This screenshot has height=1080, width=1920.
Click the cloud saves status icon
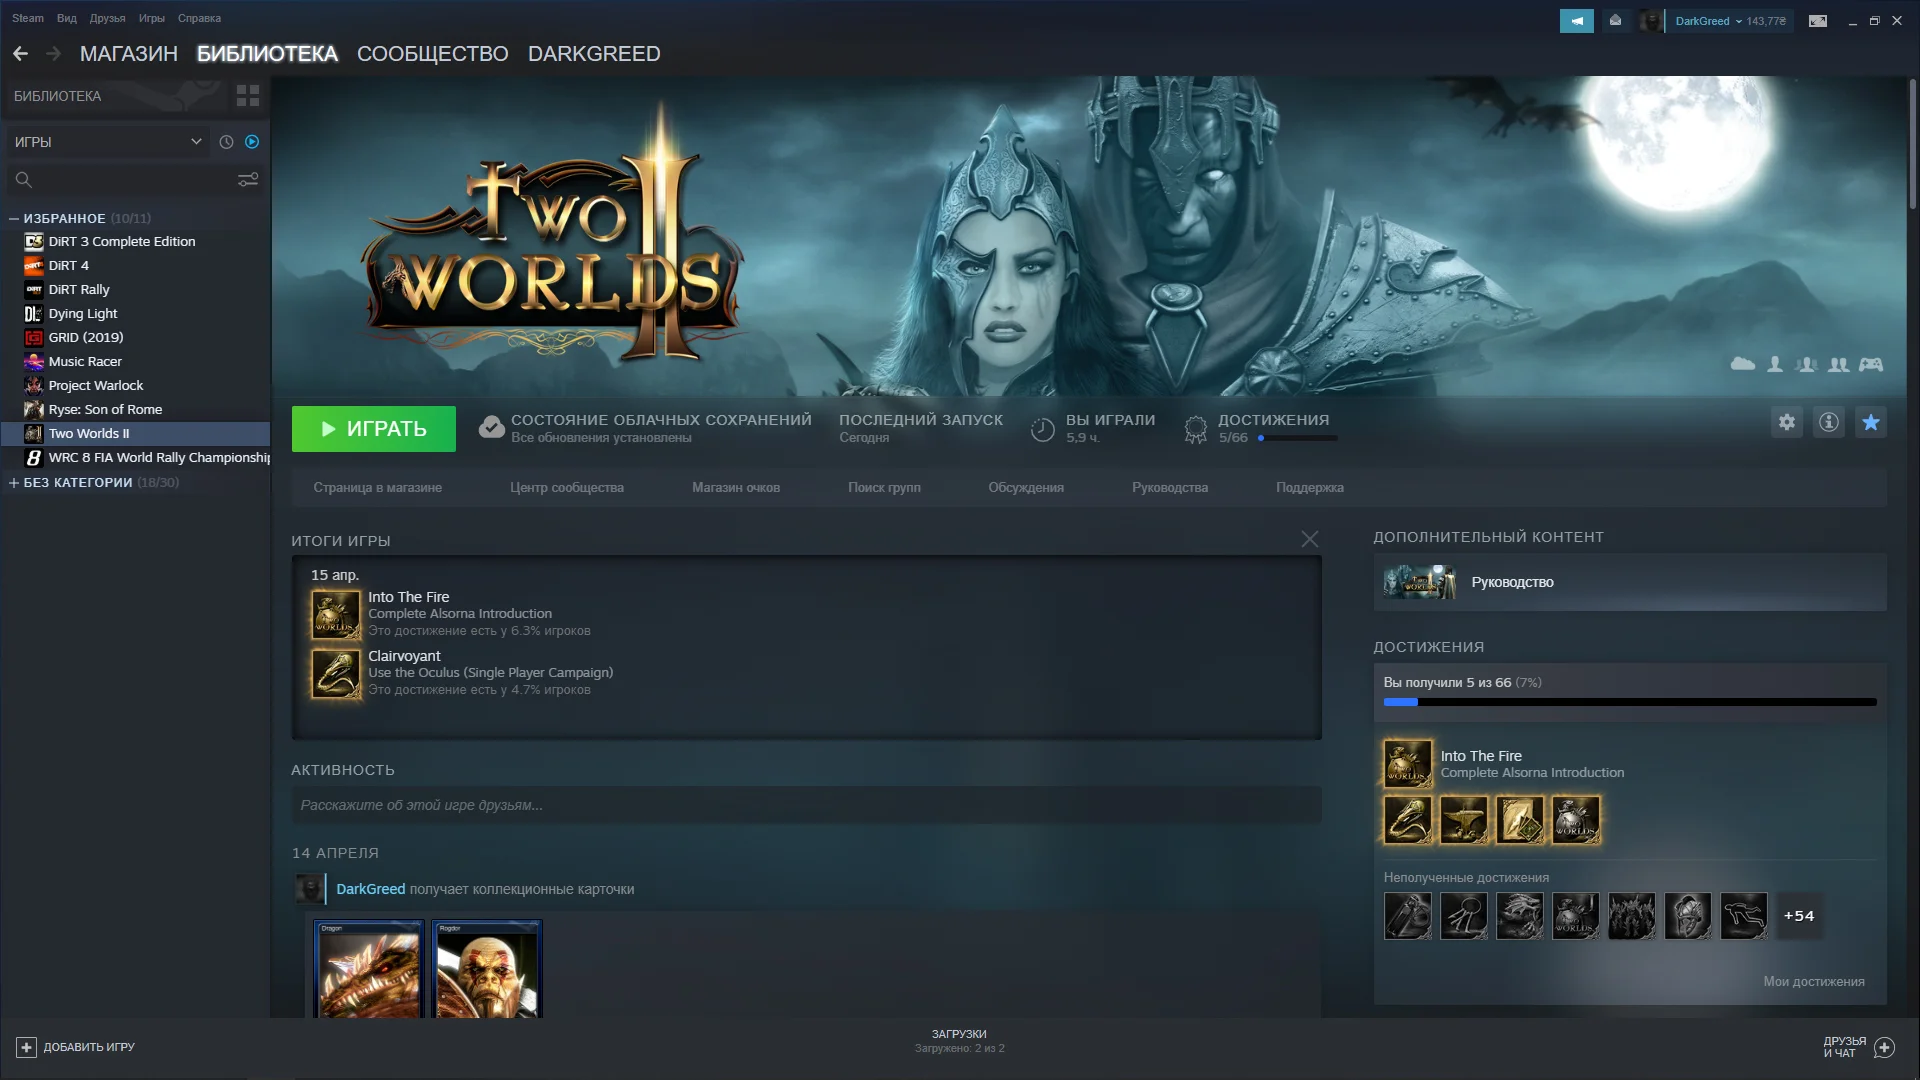[491, 428]
